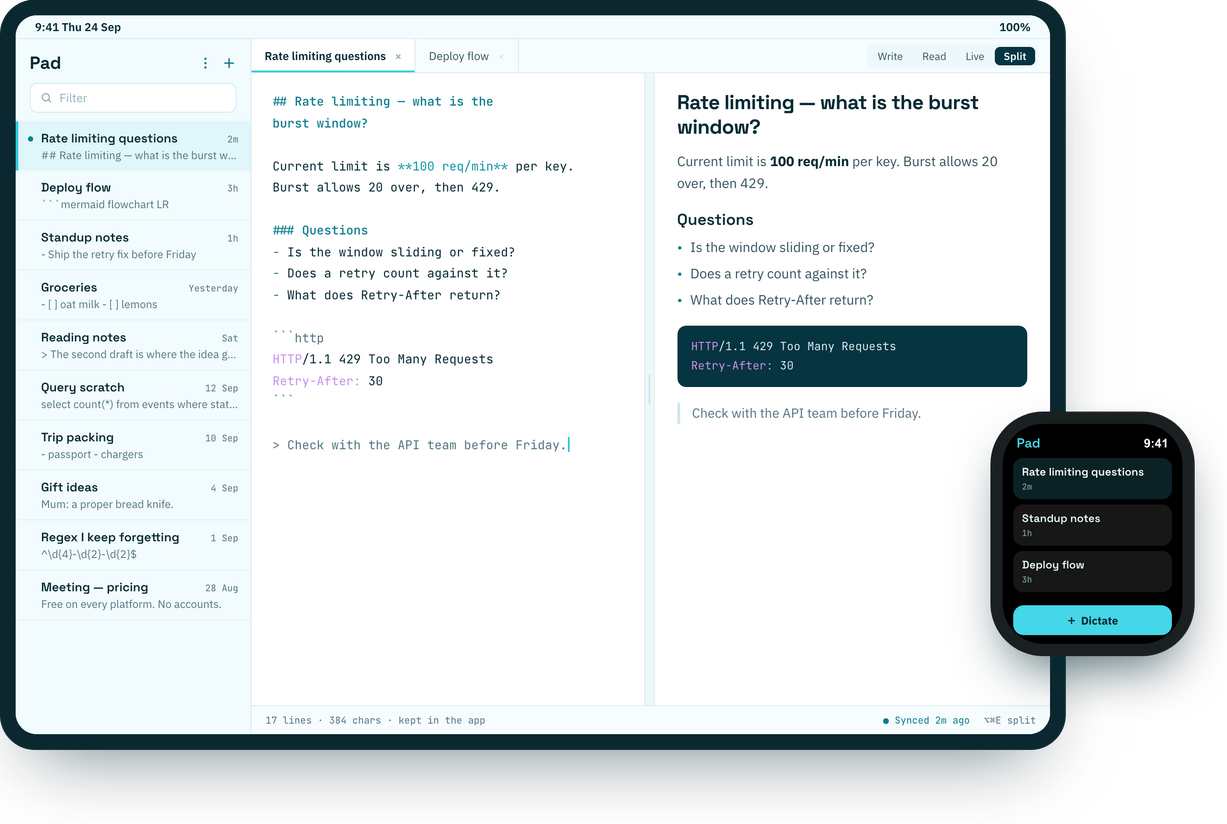The width and height of the screenshot is (1227, 824).
Task: Click the unsaved dot on Rate limiting questions
Action: [31, 139]
